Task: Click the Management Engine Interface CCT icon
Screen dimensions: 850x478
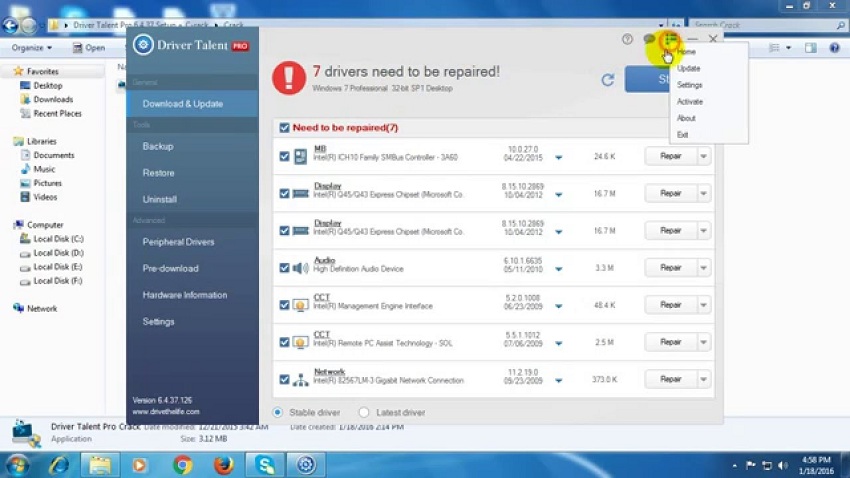Action: click(300, 306)
